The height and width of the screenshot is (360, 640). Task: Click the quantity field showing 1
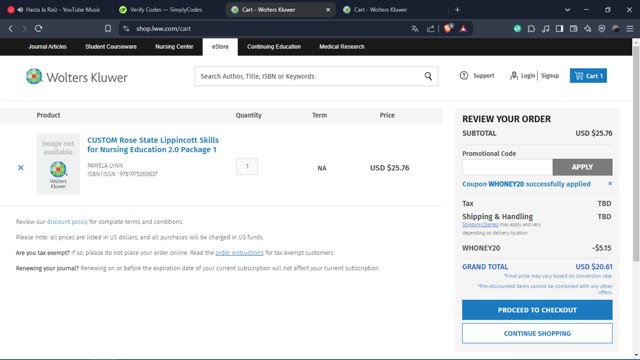247,166
